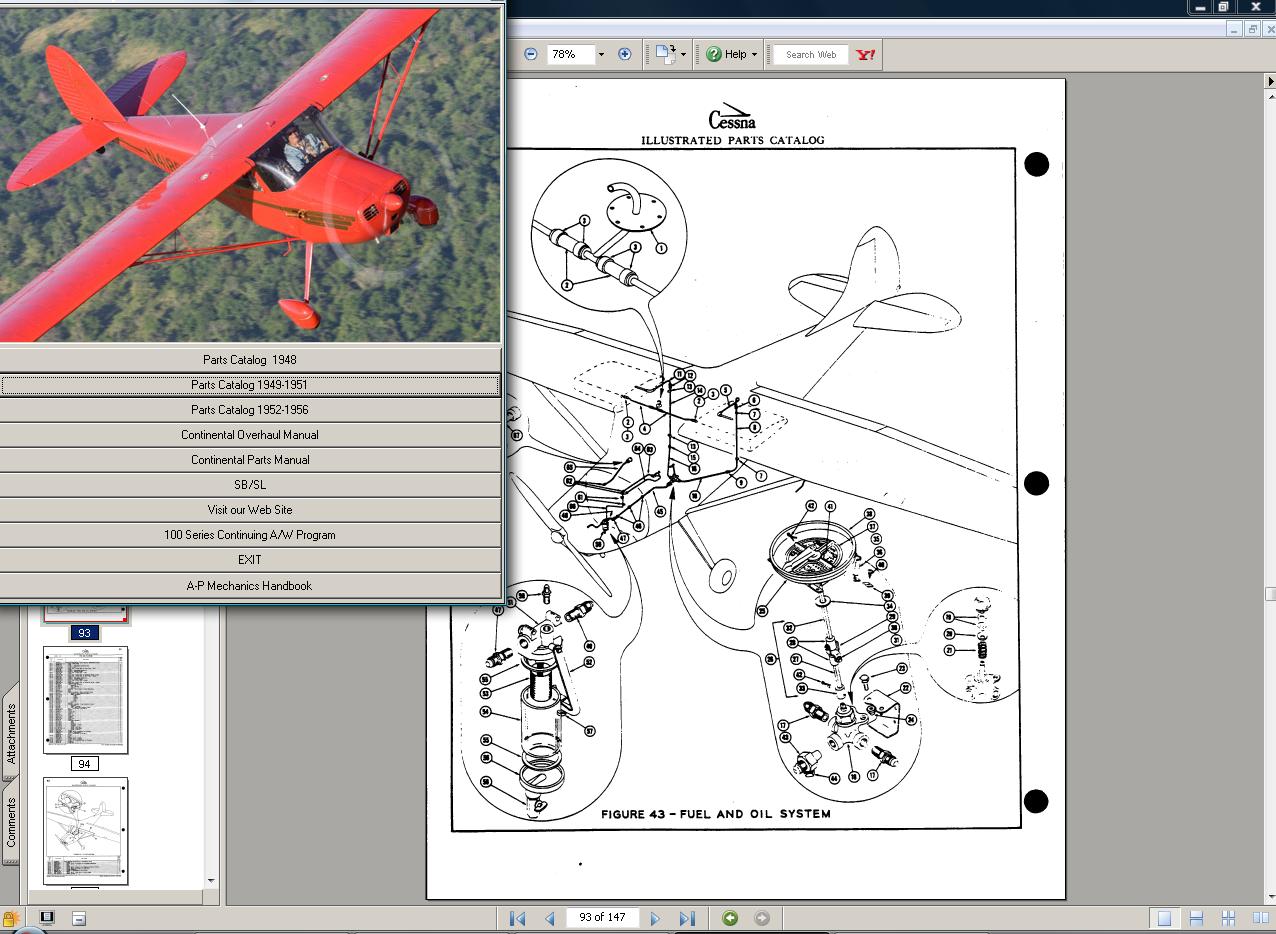The image size is (1276, 934).
Task: Click the EXIT button
Action: point(250,560)
